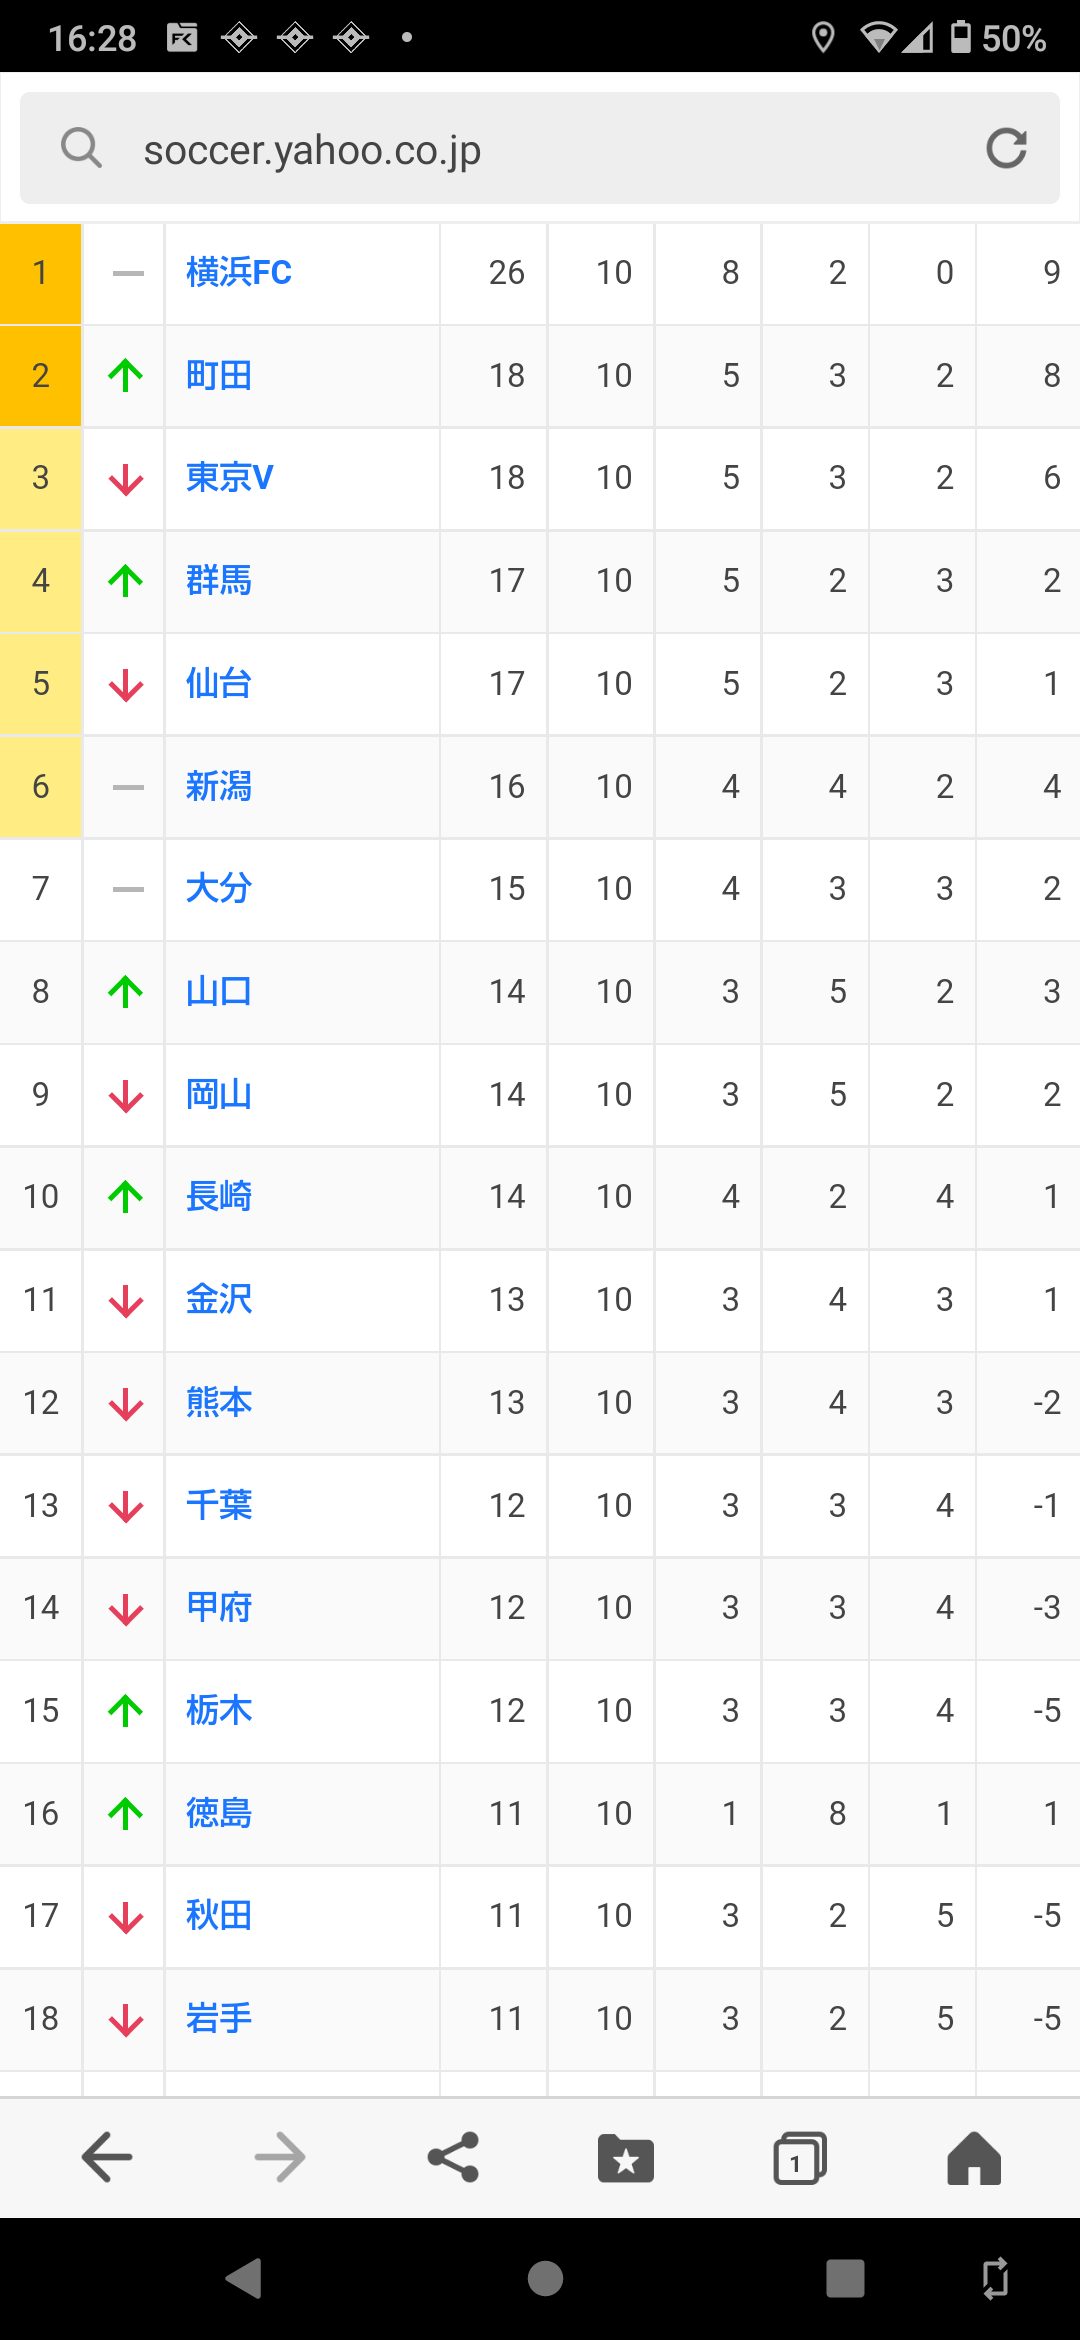
Task: Open the bookmarks folder star icon
Action: [x=626, y=2158]
